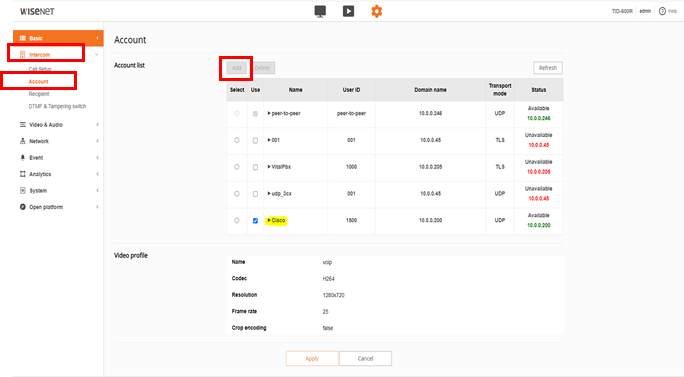Open the playback icon in header

tap(348, 11)
